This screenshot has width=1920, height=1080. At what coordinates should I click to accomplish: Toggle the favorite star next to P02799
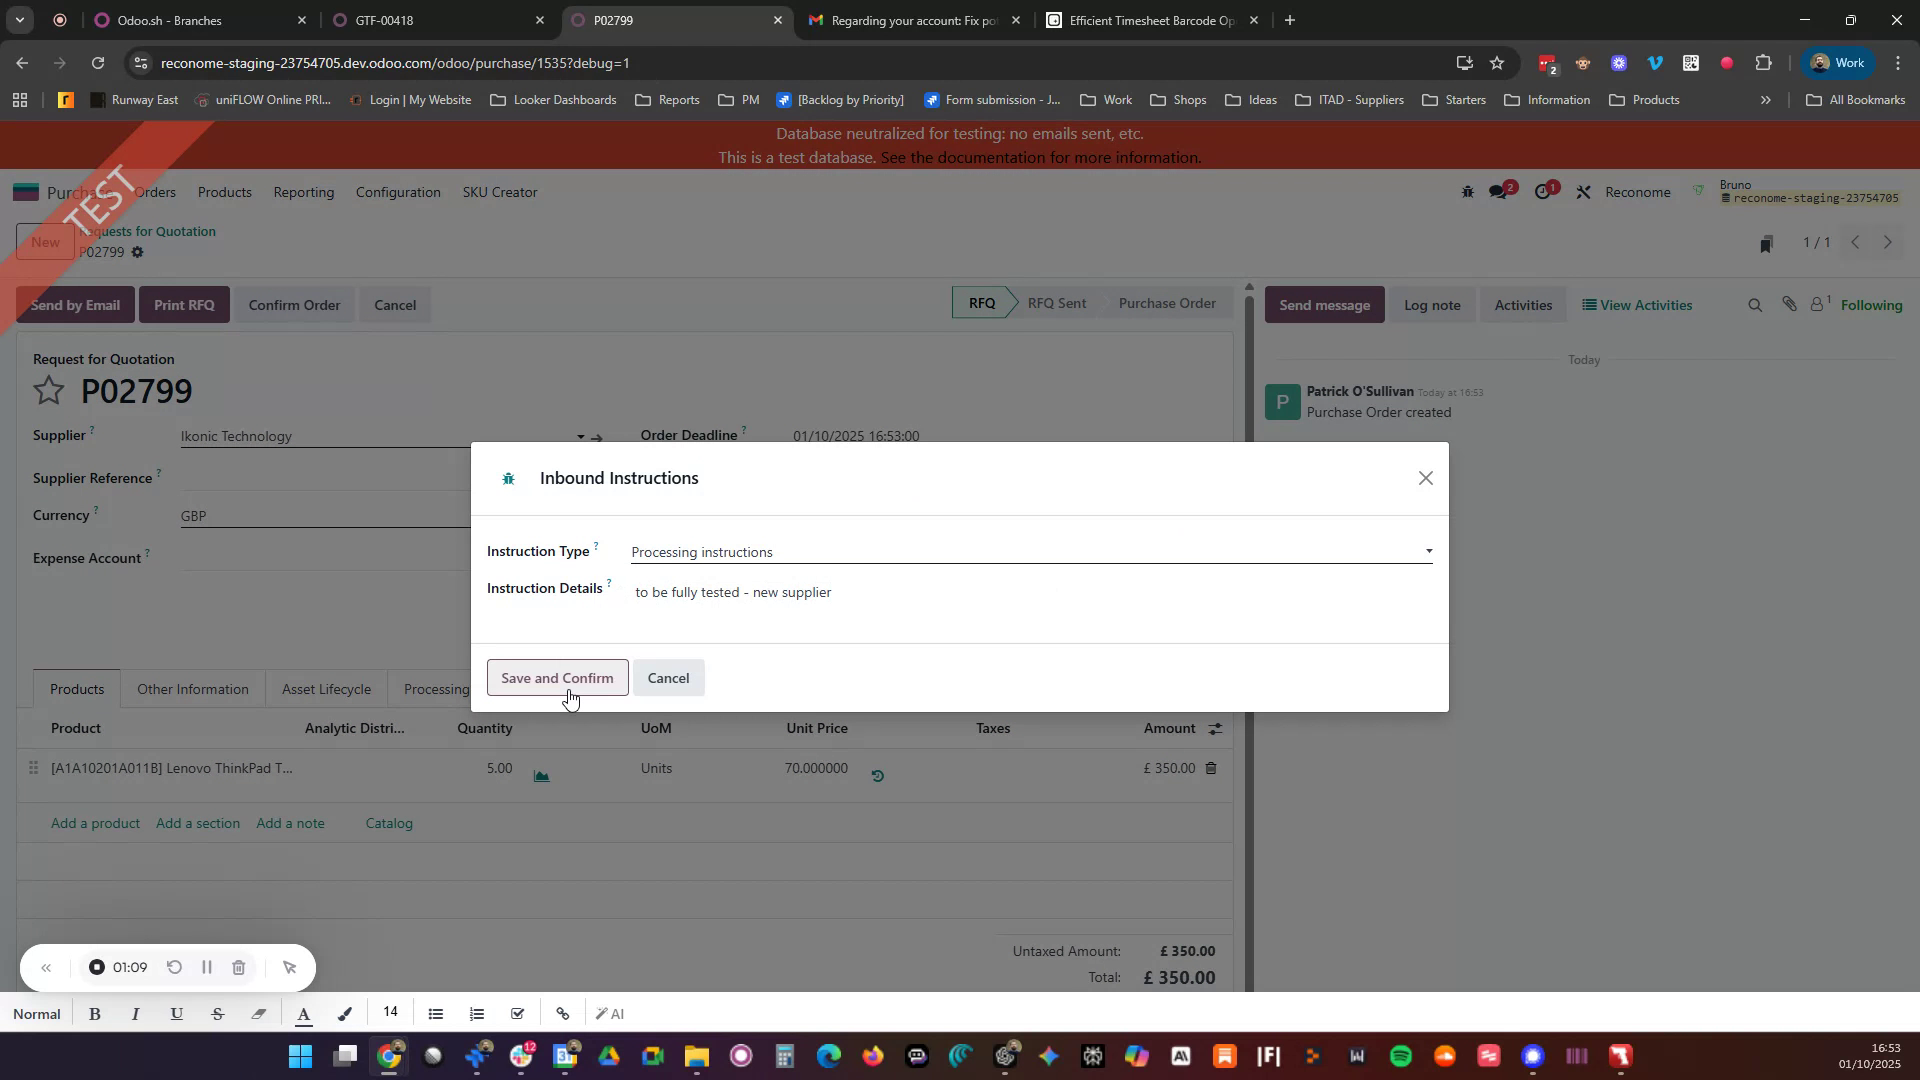tap(49, 390)
